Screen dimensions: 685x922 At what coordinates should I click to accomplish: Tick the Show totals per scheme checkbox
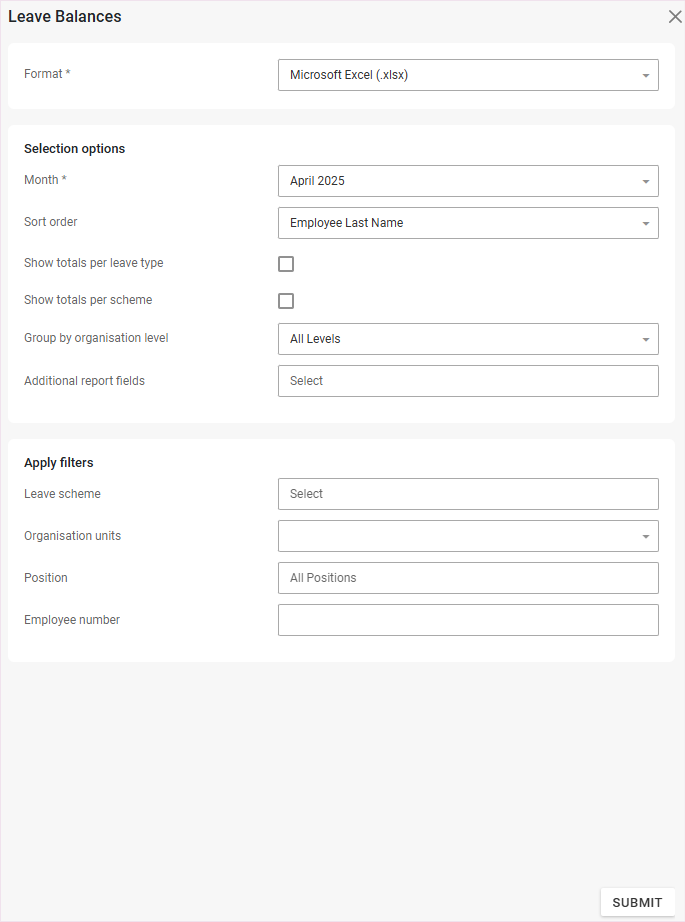point(286,301)
